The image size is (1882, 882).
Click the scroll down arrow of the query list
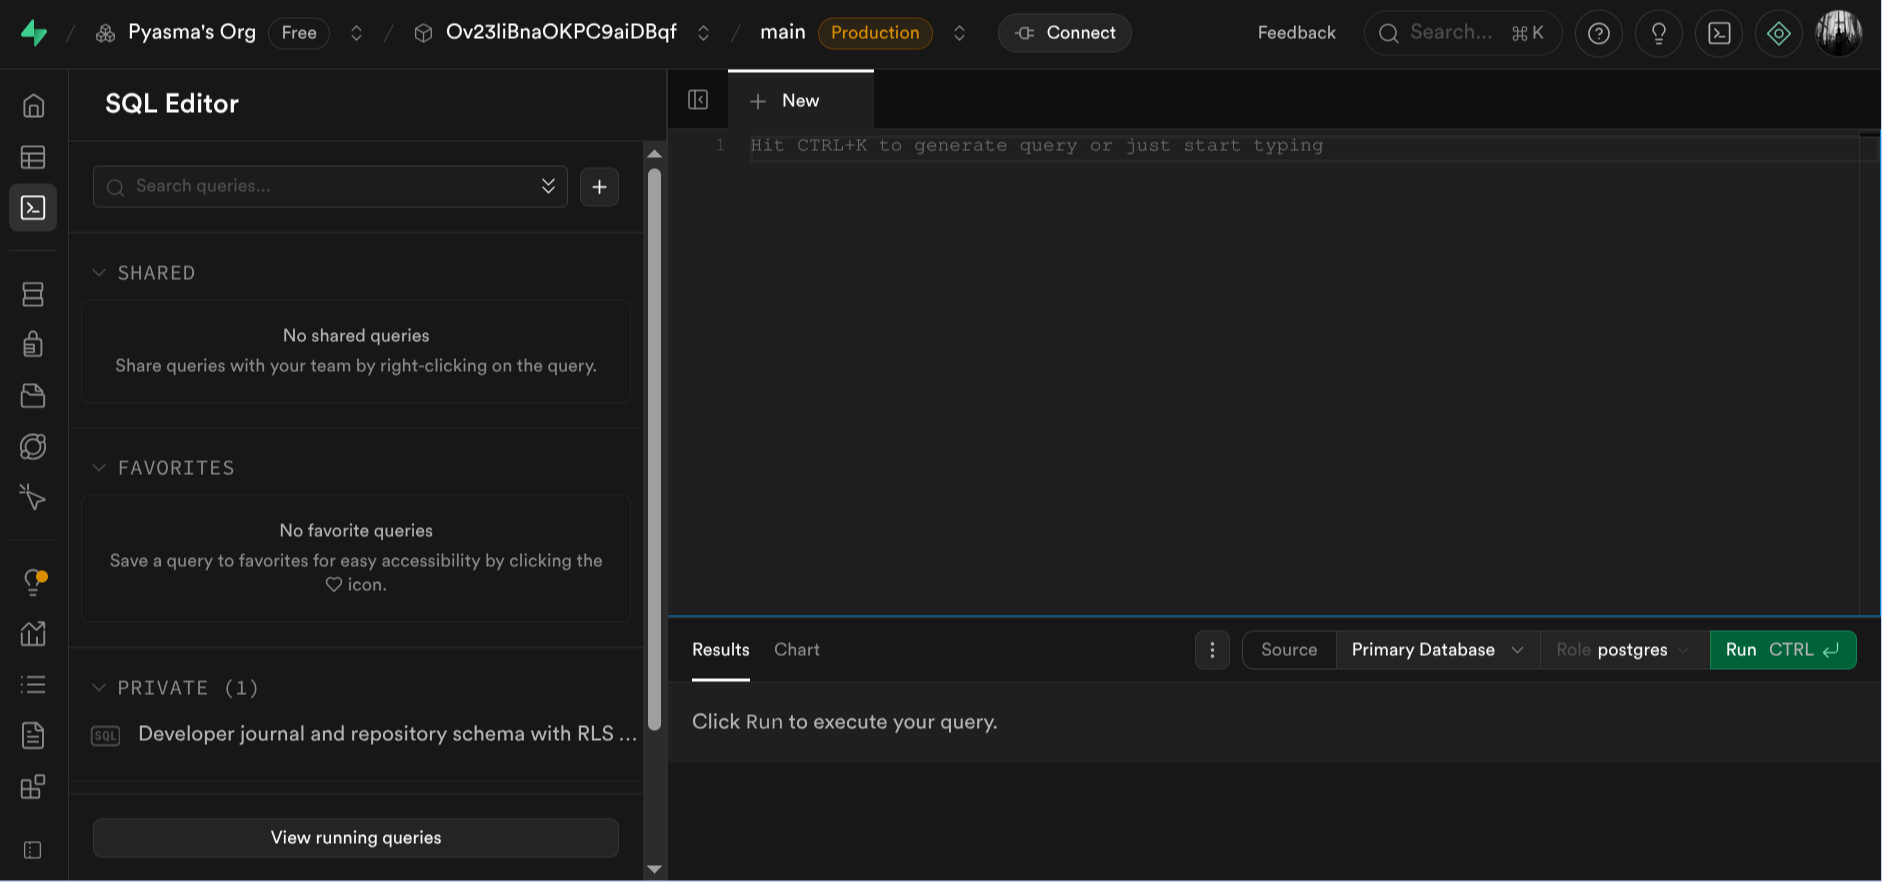[654, 869]
